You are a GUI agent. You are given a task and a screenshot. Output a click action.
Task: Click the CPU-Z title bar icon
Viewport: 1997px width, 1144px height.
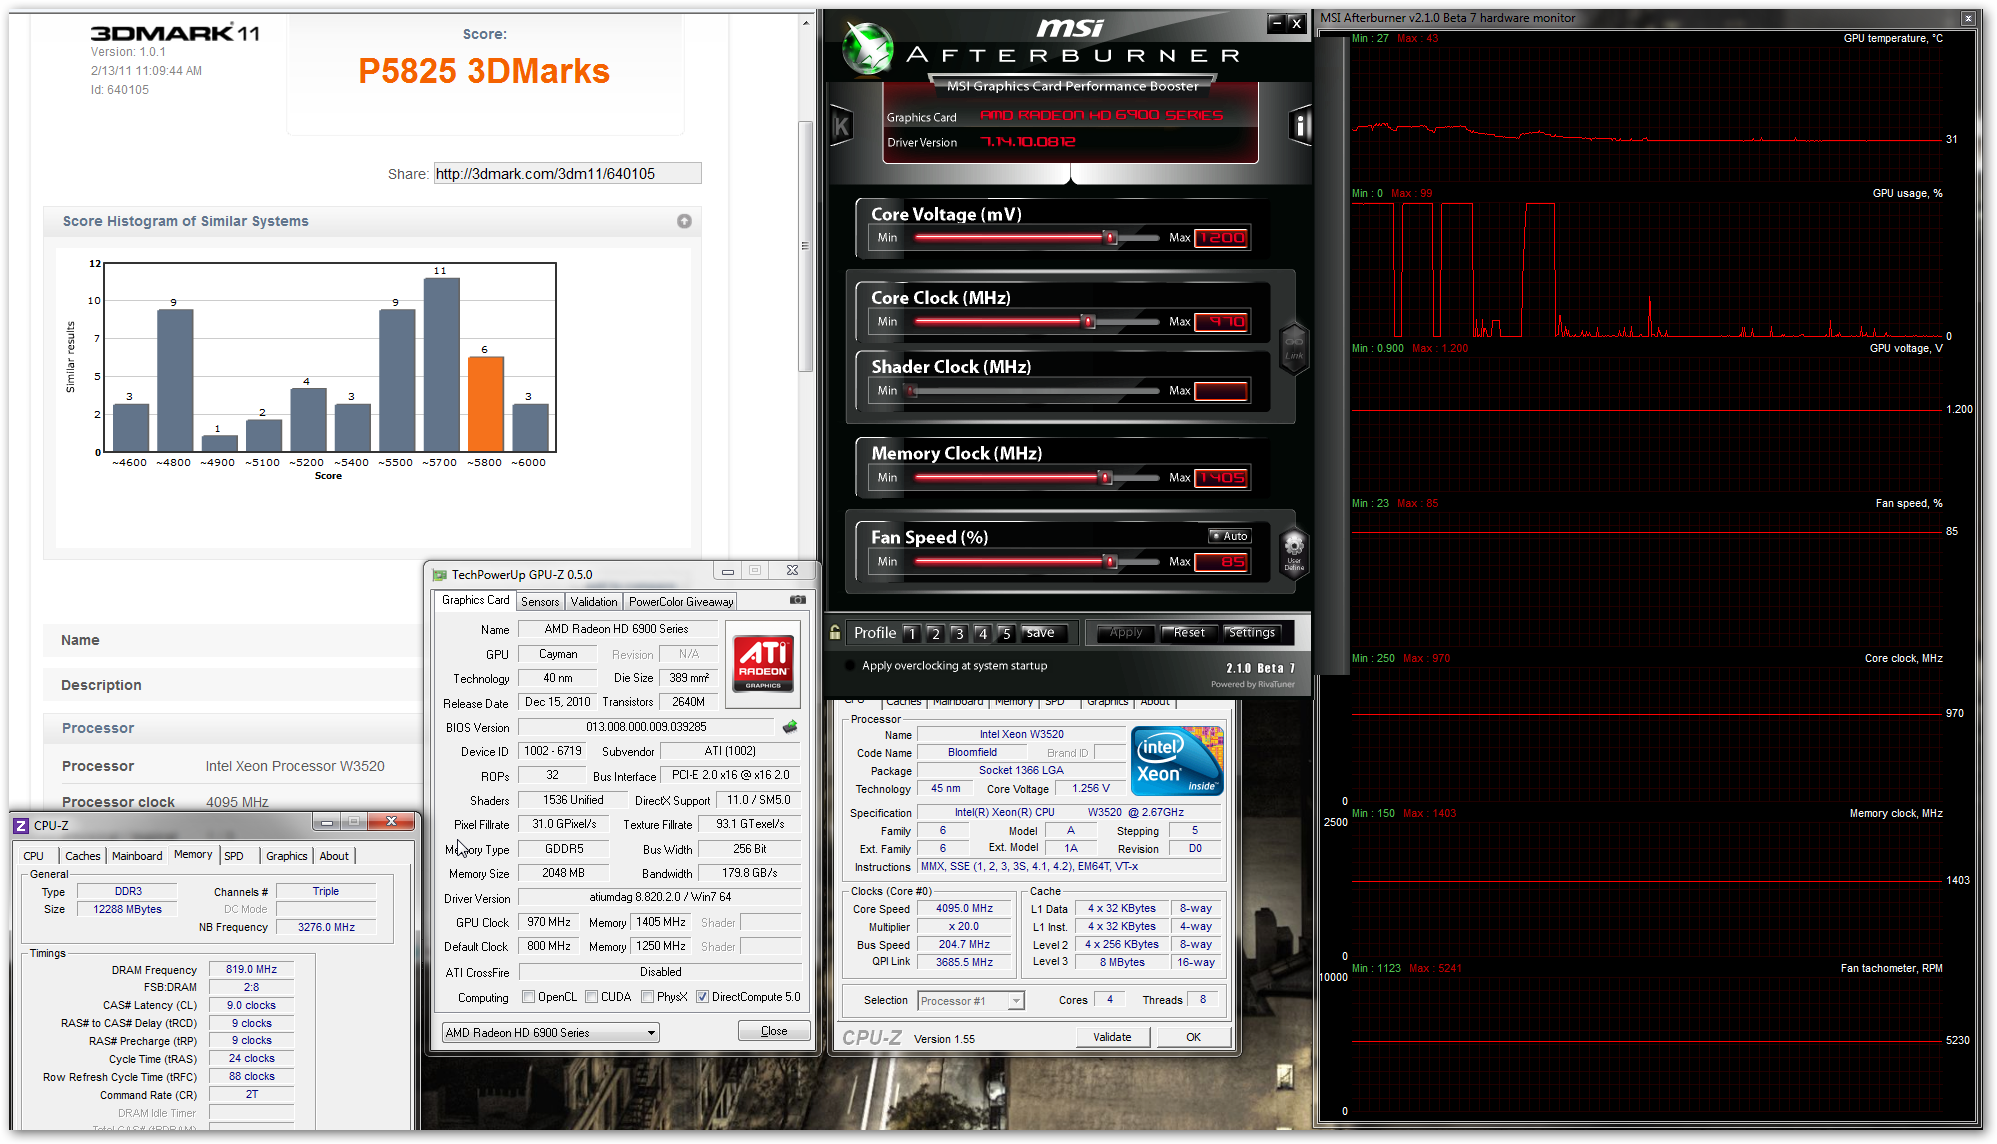[21, 825]
